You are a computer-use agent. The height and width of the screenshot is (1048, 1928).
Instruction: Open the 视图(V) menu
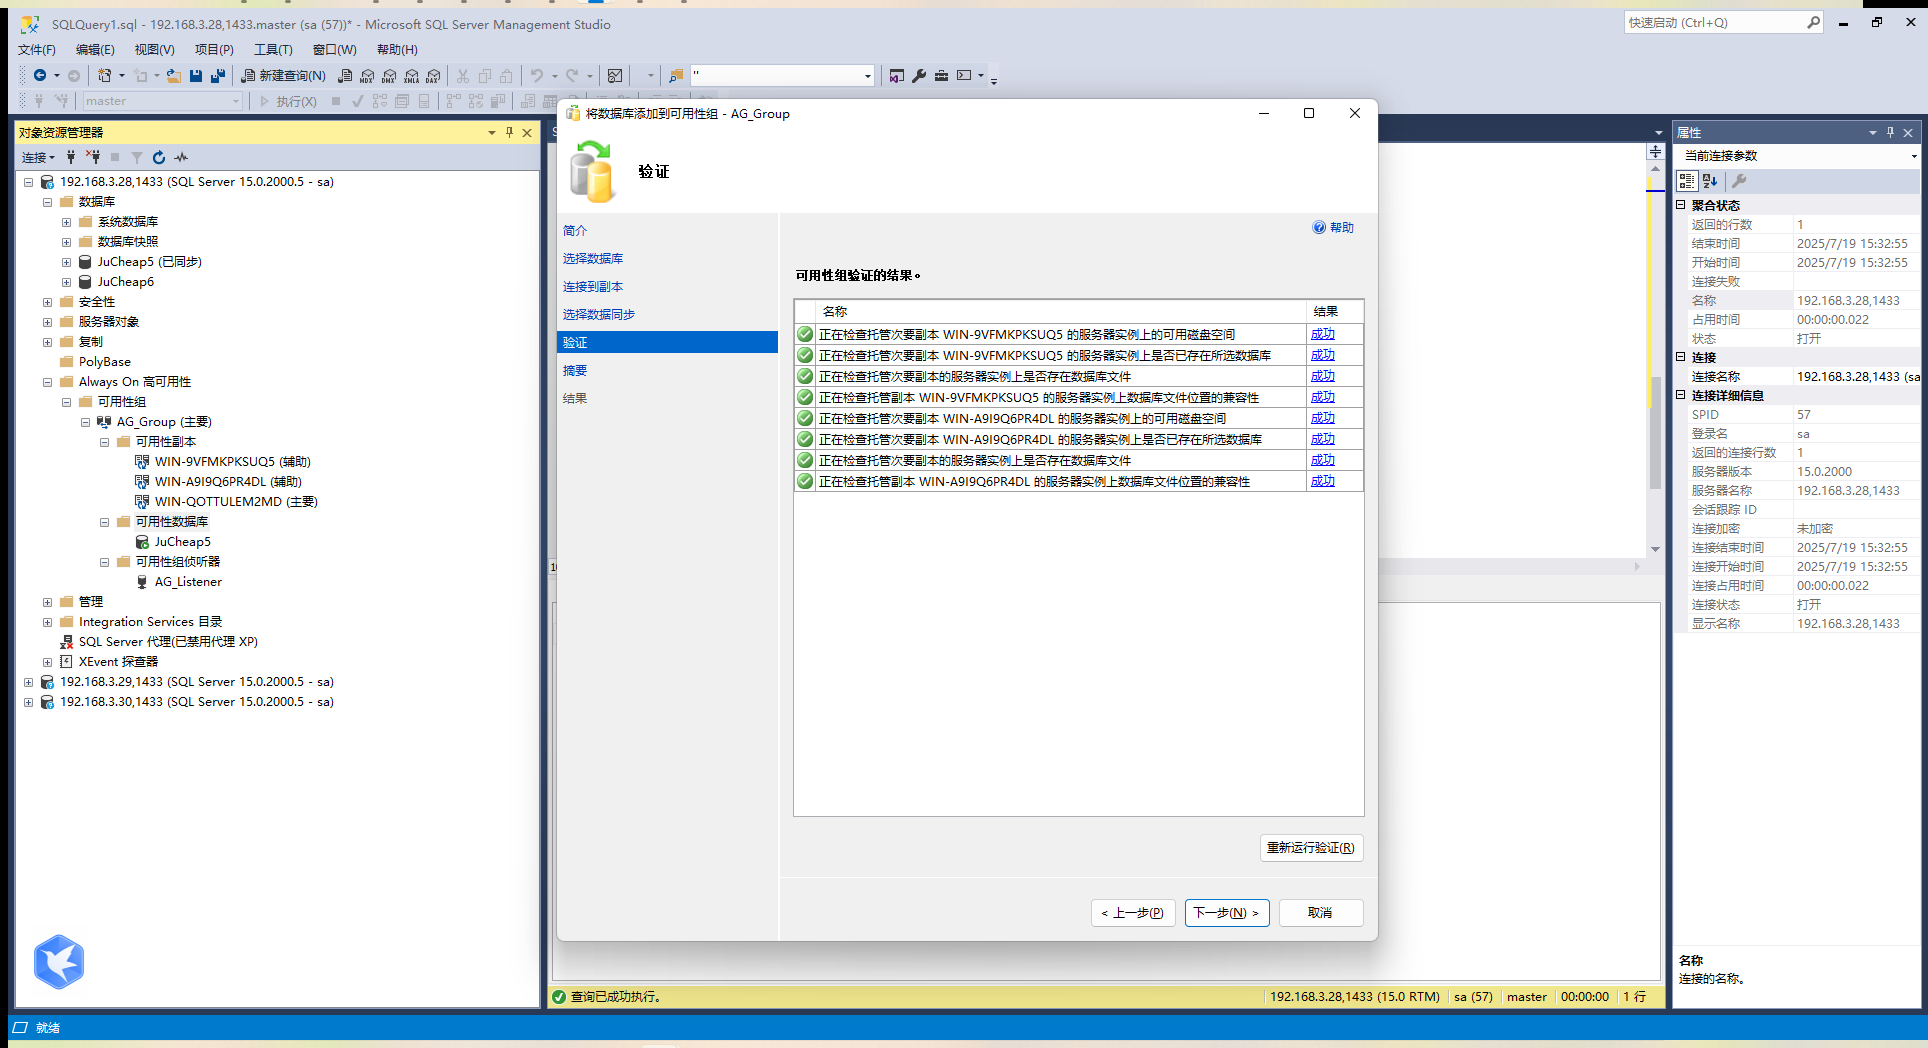point(155,49)
